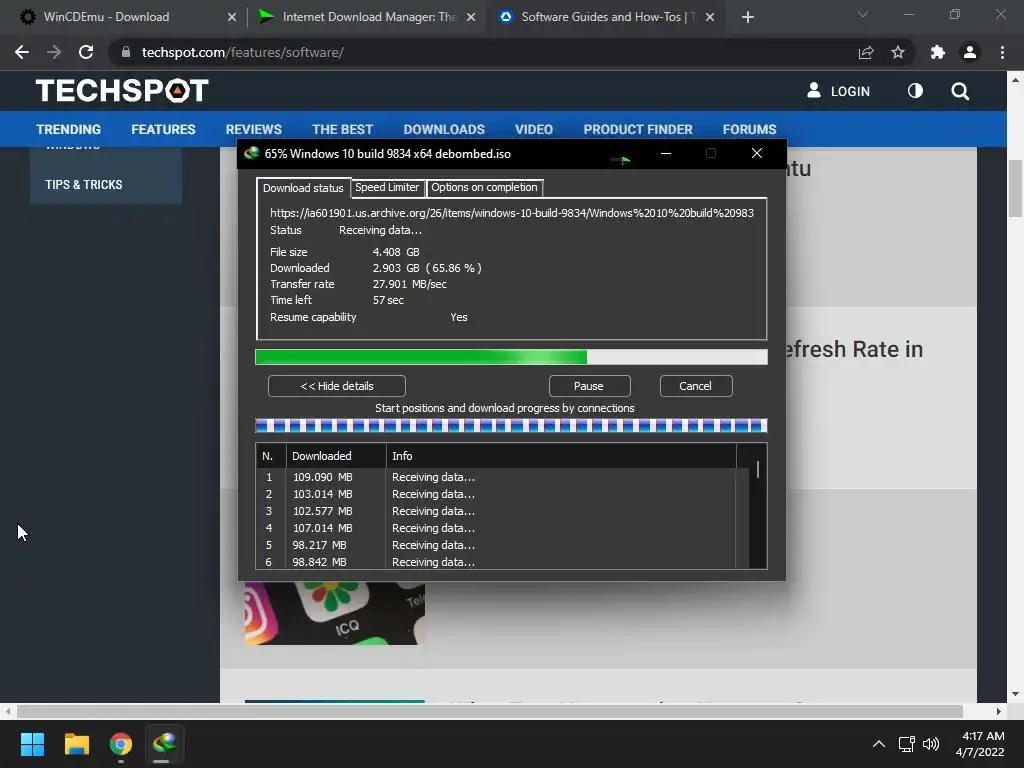Screen dimensions: 1024x768
Task: Select connection row 1 with 109.090 MB
Action: click(x=496, y=477)
